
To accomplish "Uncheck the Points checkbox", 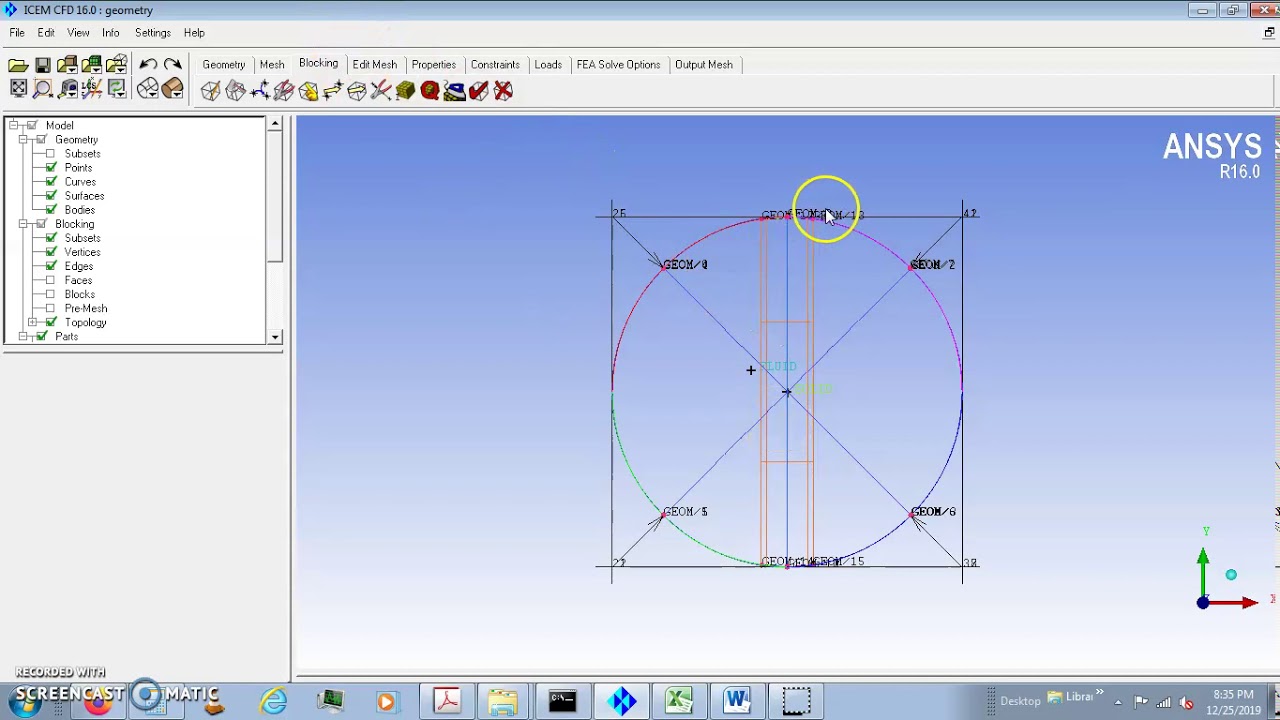I will click(x=51, y=168).
